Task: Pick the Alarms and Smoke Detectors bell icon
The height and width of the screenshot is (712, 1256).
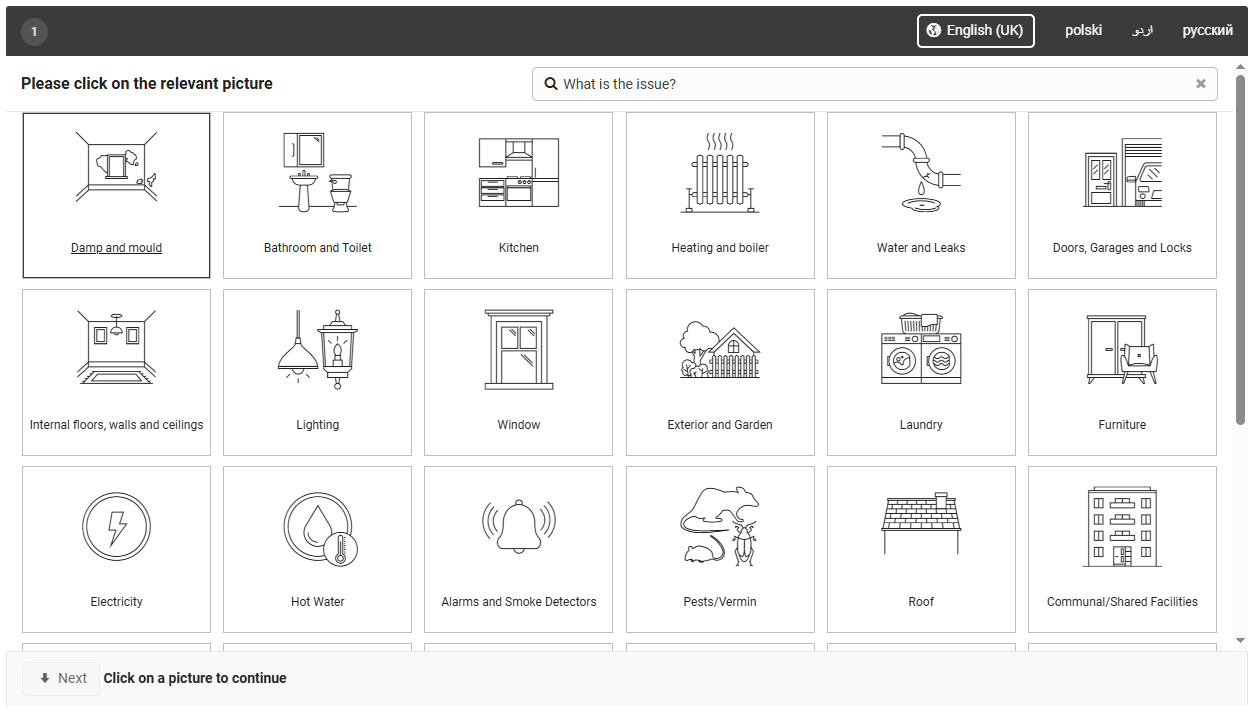Action: tap(518, 526)
